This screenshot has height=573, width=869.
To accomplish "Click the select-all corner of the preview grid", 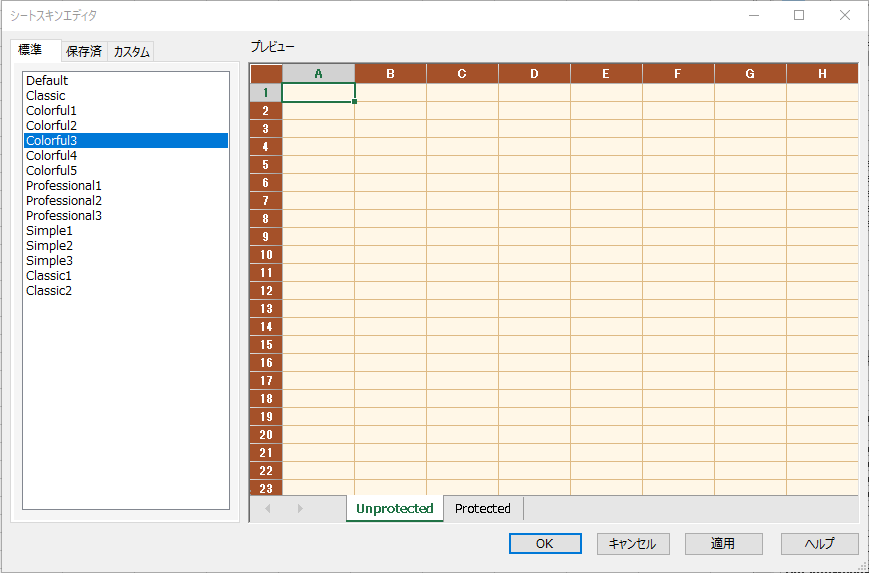I will [266, 74].
